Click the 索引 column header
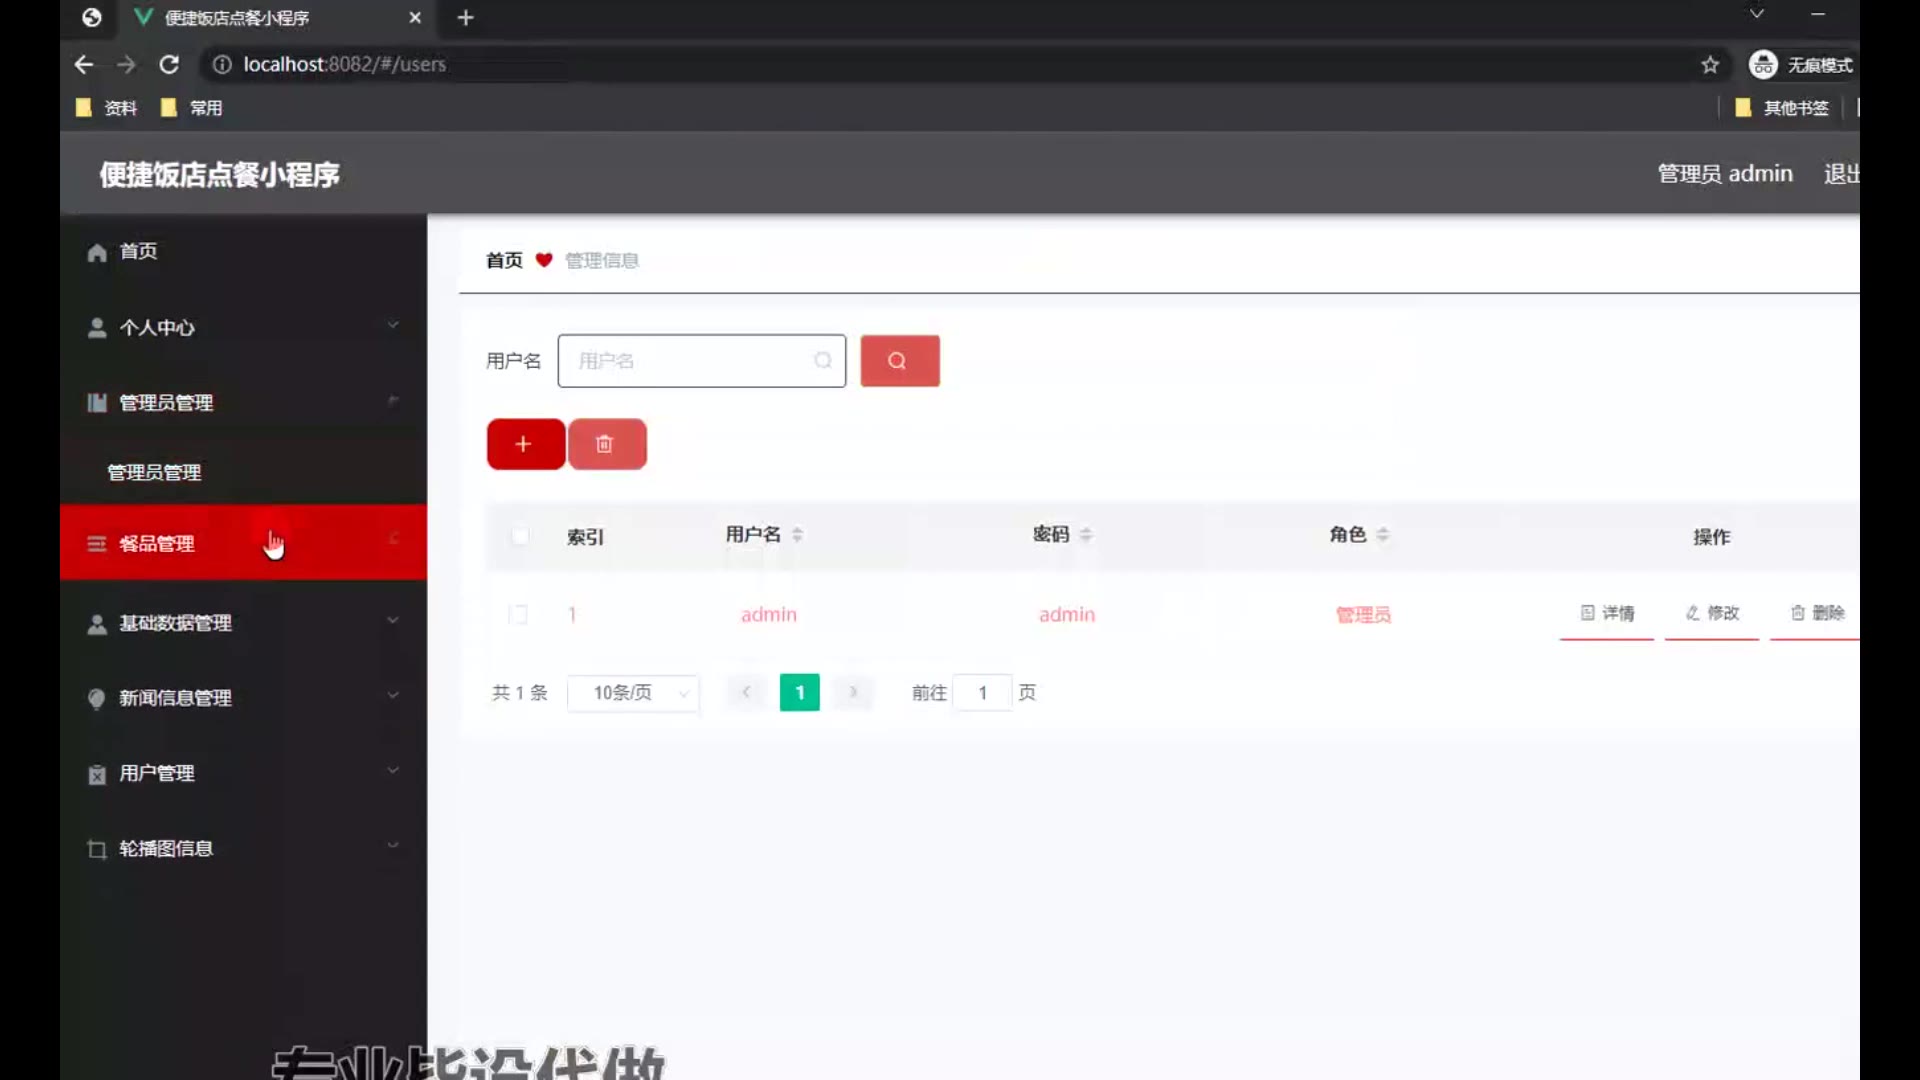This screenshot has height=1080, width=1920. (x=585, y=537)
